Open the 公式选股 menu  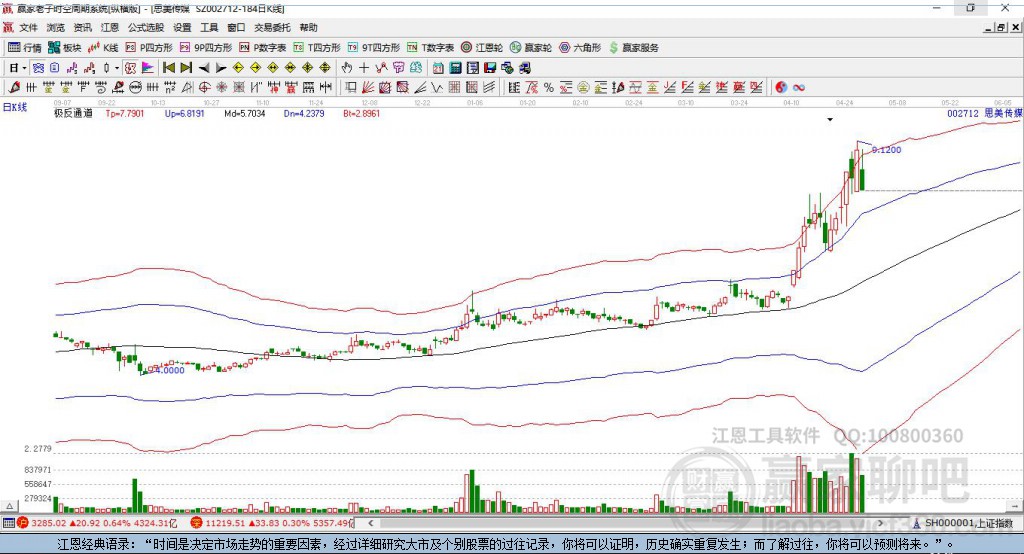tap(146, 27)
